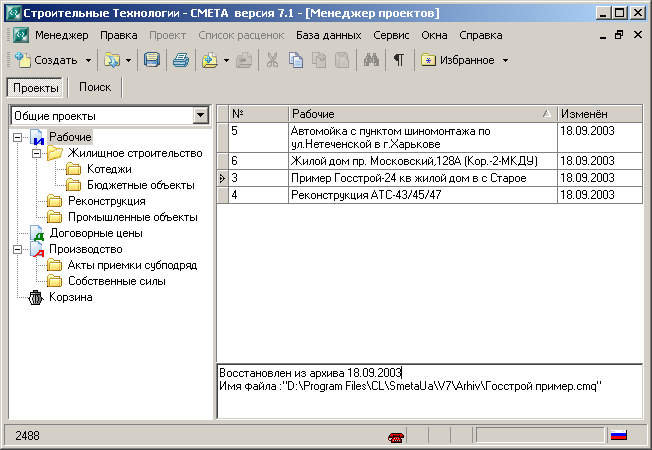Viewport: 652px width, 450px height.
Task: Click the import folder-with-arrow icon
Action: pyautogui.click(x=210, y=61)
